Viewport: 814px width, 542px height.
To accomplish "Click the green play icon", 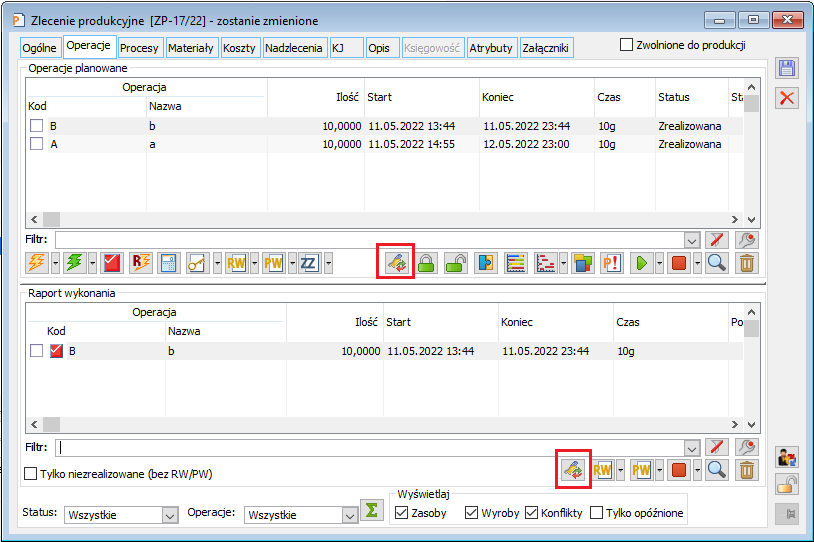I will click(x=642, y=263).
